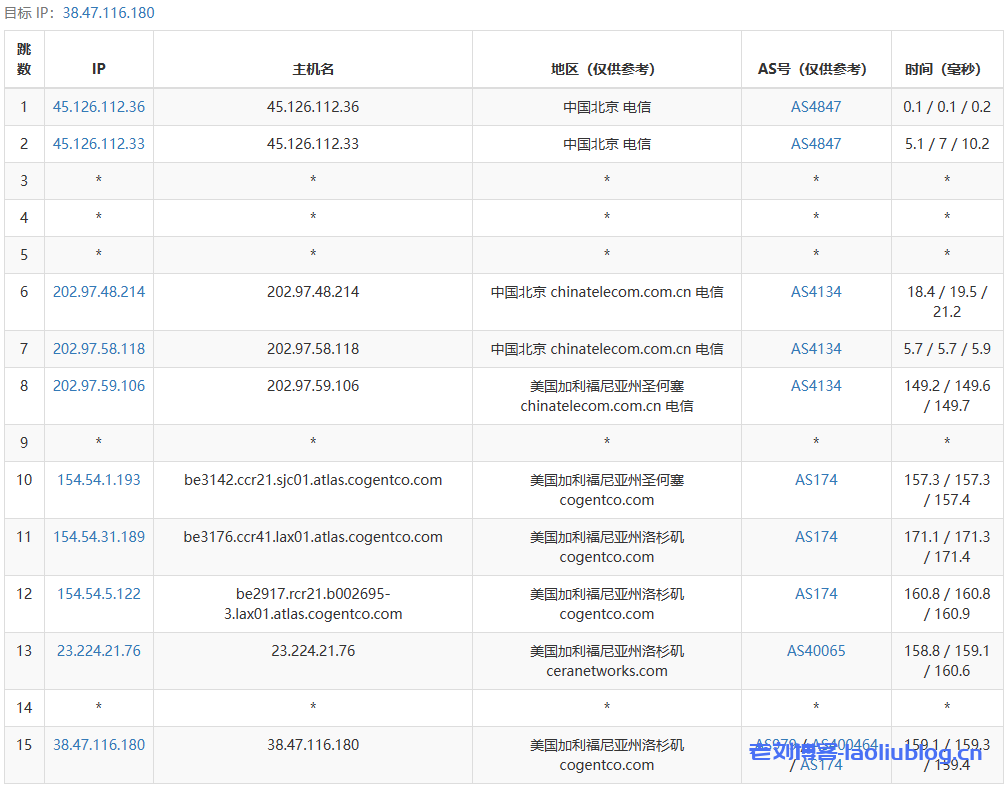Viewport: 1008px width, 790px height.
Task: Open AS4134 link in hop 8 row
Action: point(816,386)
